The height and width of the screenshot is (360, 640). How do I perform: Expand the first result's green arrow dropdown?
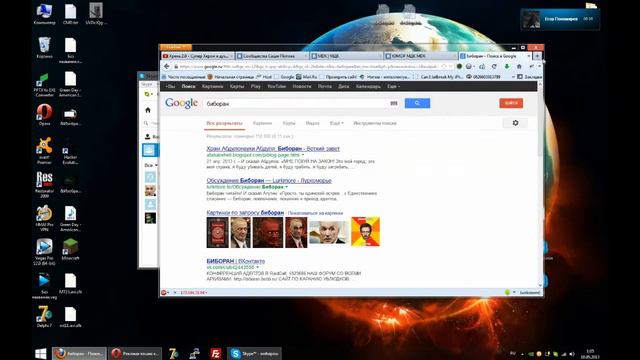303,155
